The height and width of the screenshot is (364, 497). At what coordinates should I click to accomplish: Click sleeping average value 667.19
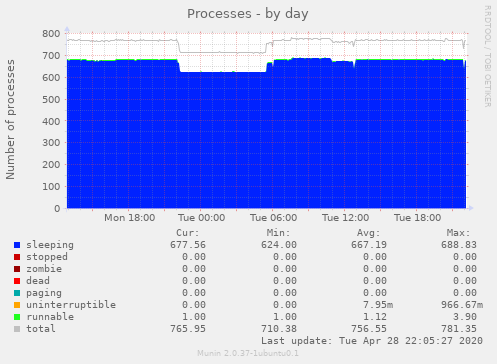click(x=369, y=245)
